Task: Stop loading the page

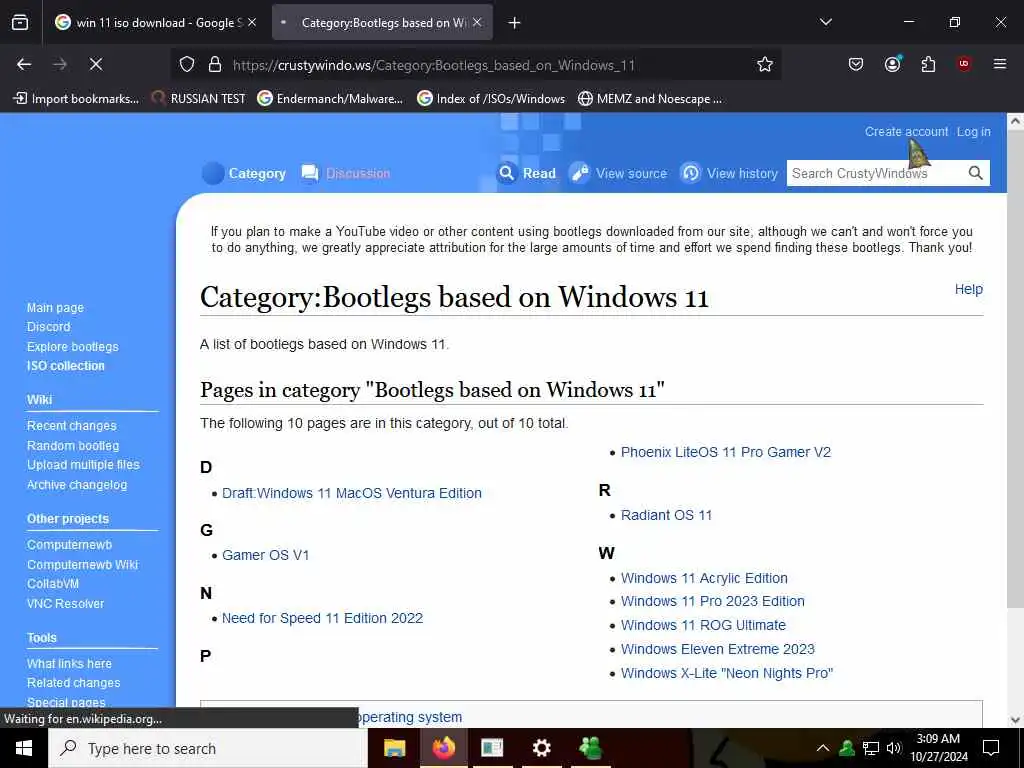Action: pyautogui.click(x=95, y=64)
